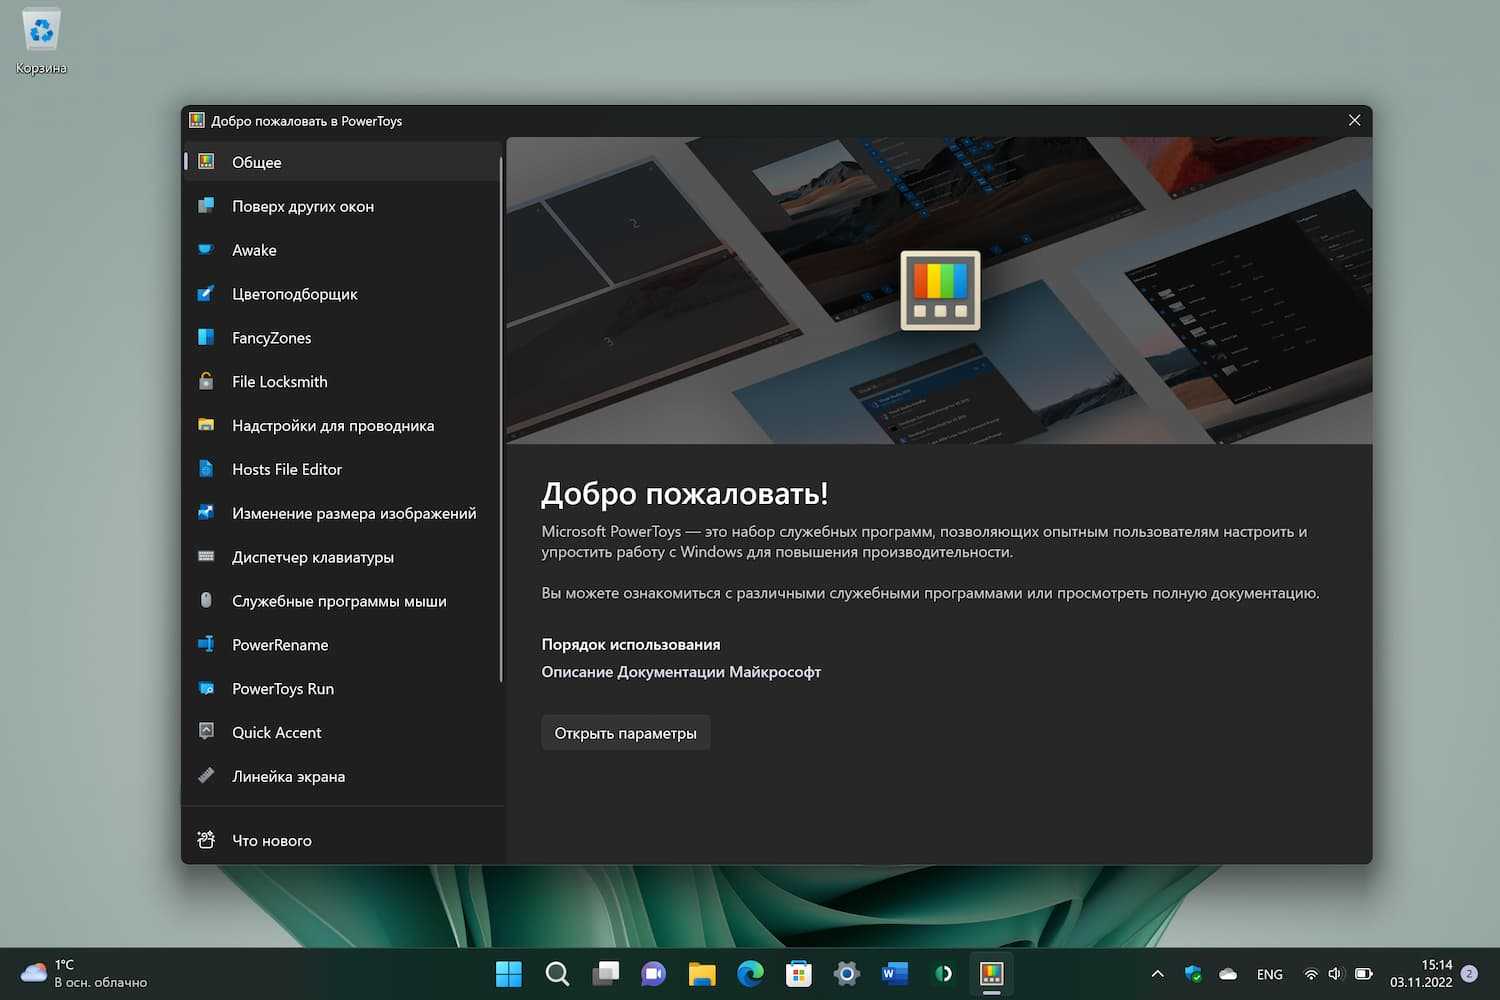This screenshot has height=1000, width=1500.
Task: Click the sidebar vertical scrollbar
Action: click(x=500, y=420)
